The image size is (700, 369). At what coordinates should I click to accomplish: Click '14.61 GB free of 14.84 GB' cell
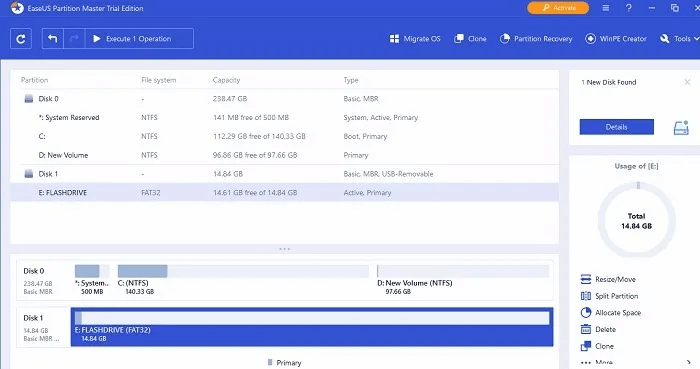(255, 192)
